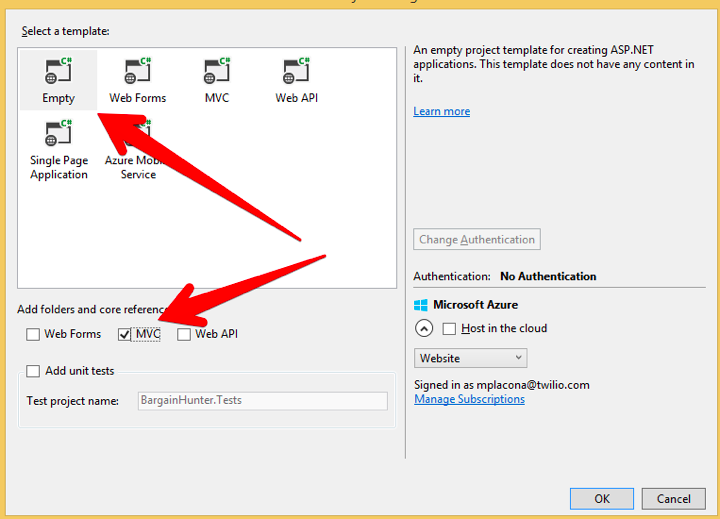Enable the Web Forms core references checkbox
720x519 pixels.
pyautogui.click(x=33, y=334)
